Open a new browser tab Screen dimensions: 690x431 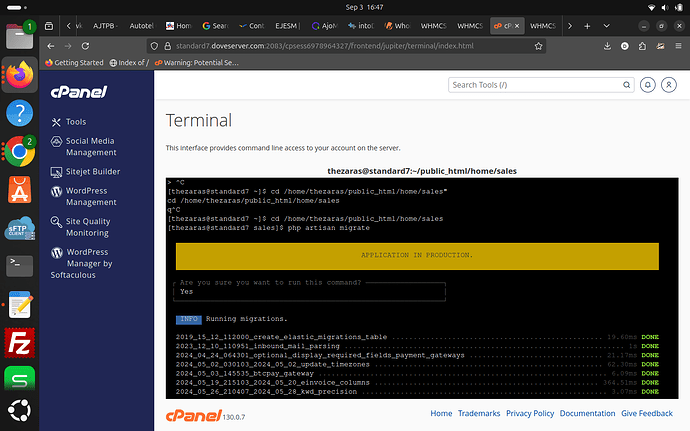[x=587, y=26]
